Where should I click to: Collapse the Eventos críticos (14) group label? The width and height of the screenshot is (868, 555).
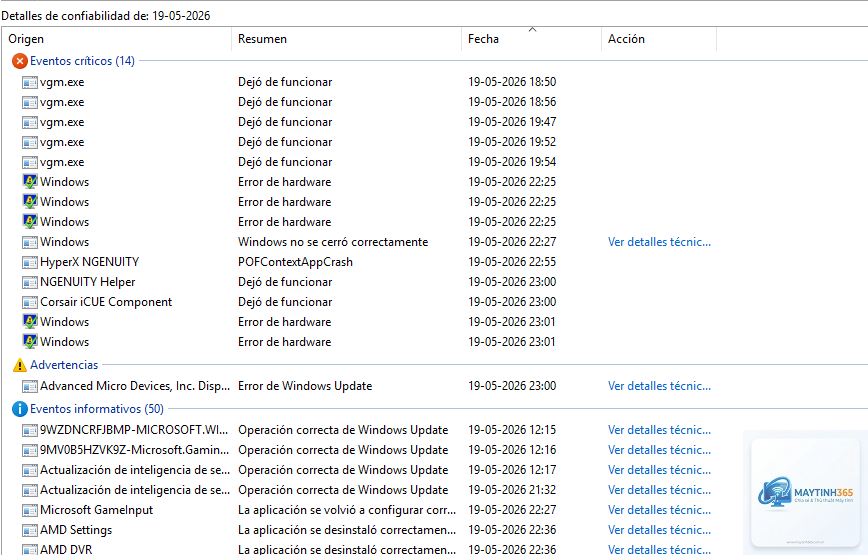click(x=82, y=61)
